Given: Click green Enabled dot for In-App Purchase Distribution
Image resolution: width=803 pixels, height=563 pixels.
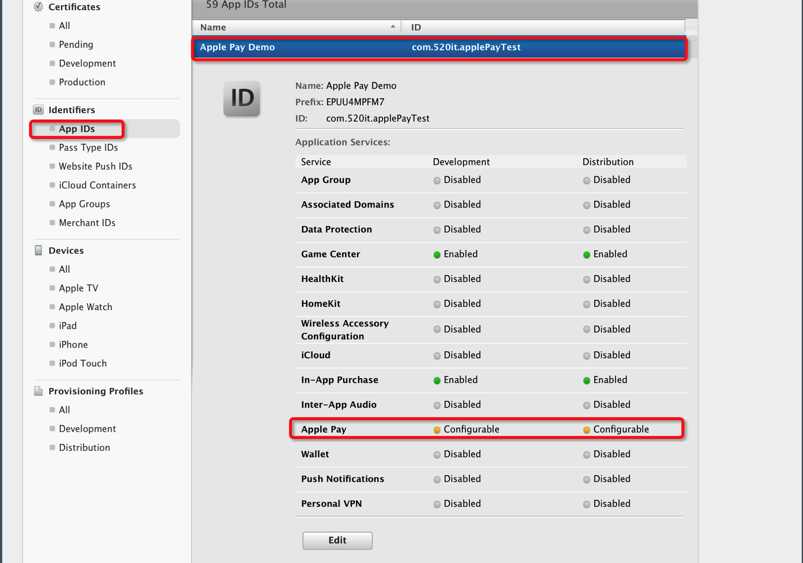Looking at the screenshot, I should click(x=586, y=381).
